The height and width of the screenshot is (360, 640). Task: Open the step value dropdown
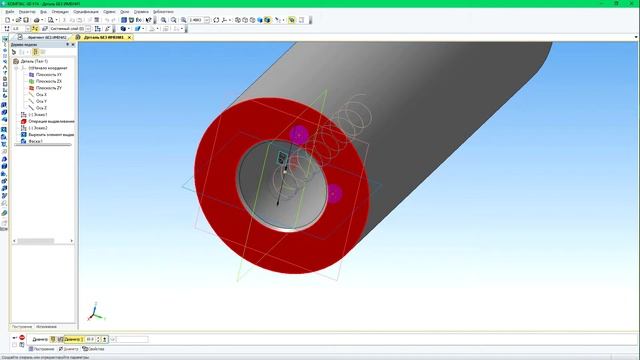pyautogui.click(x=28, y=29)
